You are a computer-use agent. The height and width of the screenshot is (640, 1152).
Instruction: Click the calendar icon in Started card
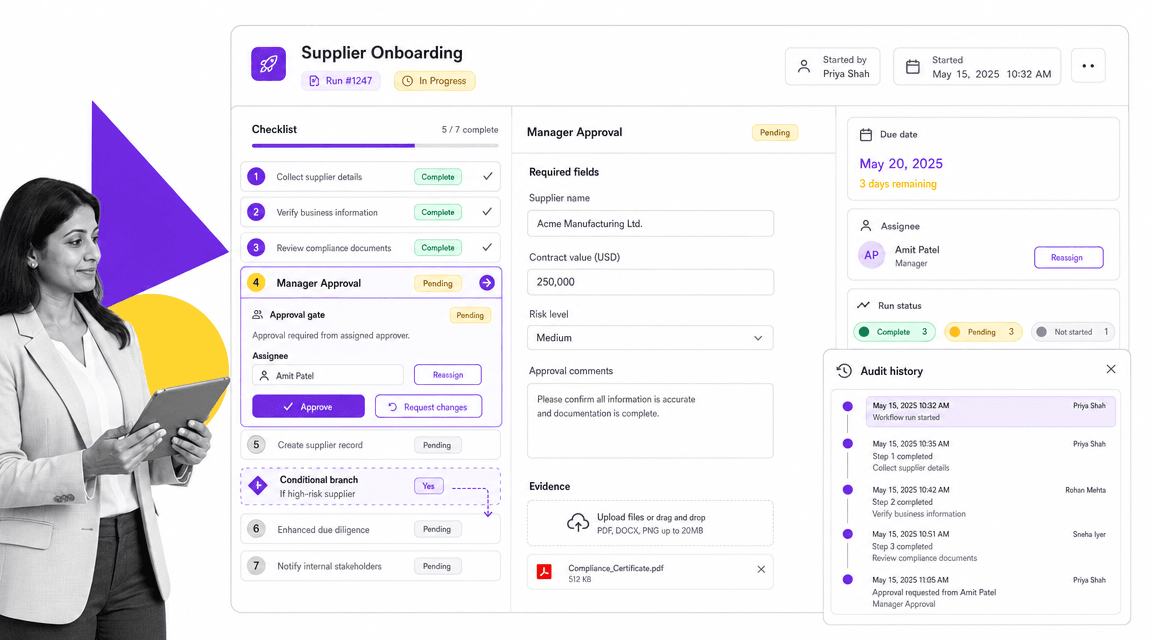(912, 67)
